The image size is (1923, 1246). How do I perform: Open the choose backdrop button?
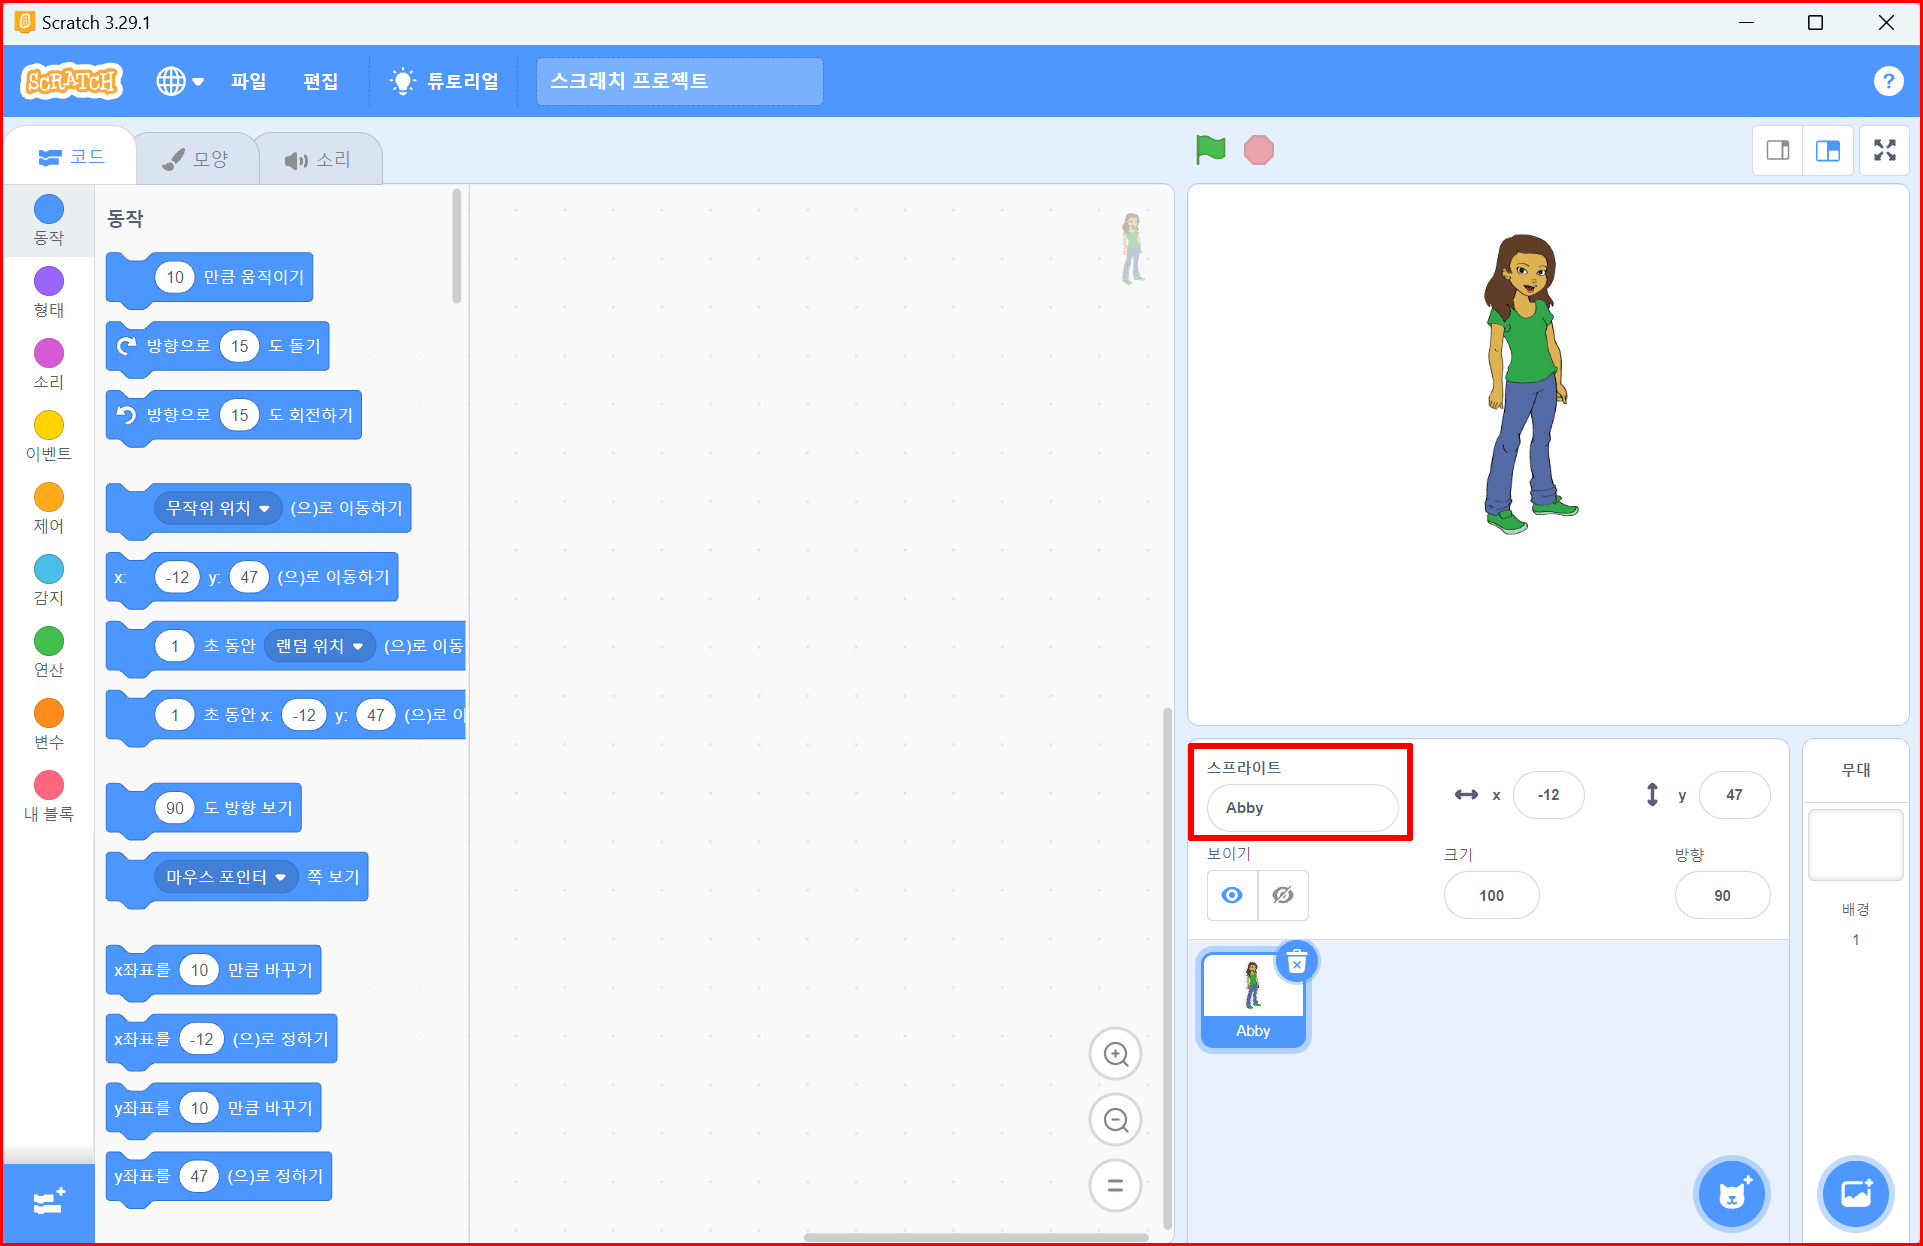point(1856,1194)
